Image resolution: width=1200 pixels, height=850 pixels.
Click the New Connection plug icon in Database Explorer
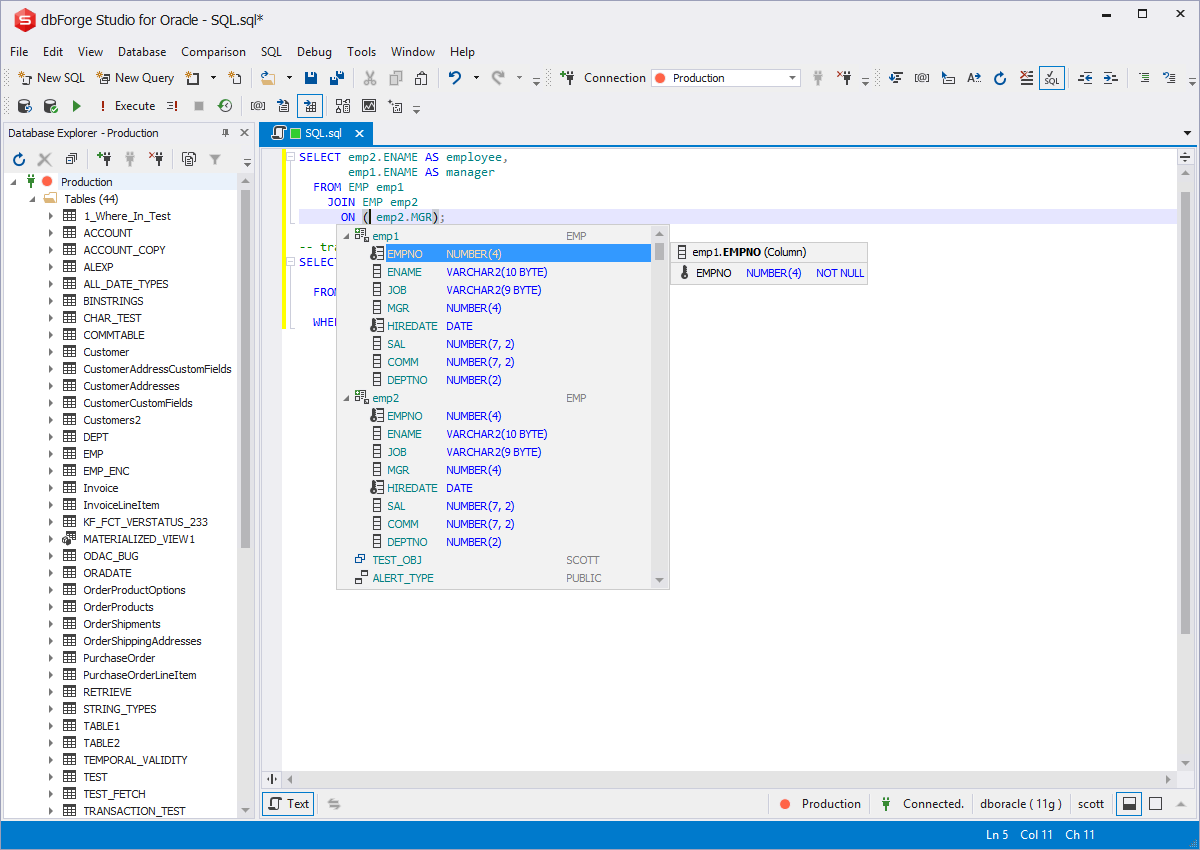[104, 159]
